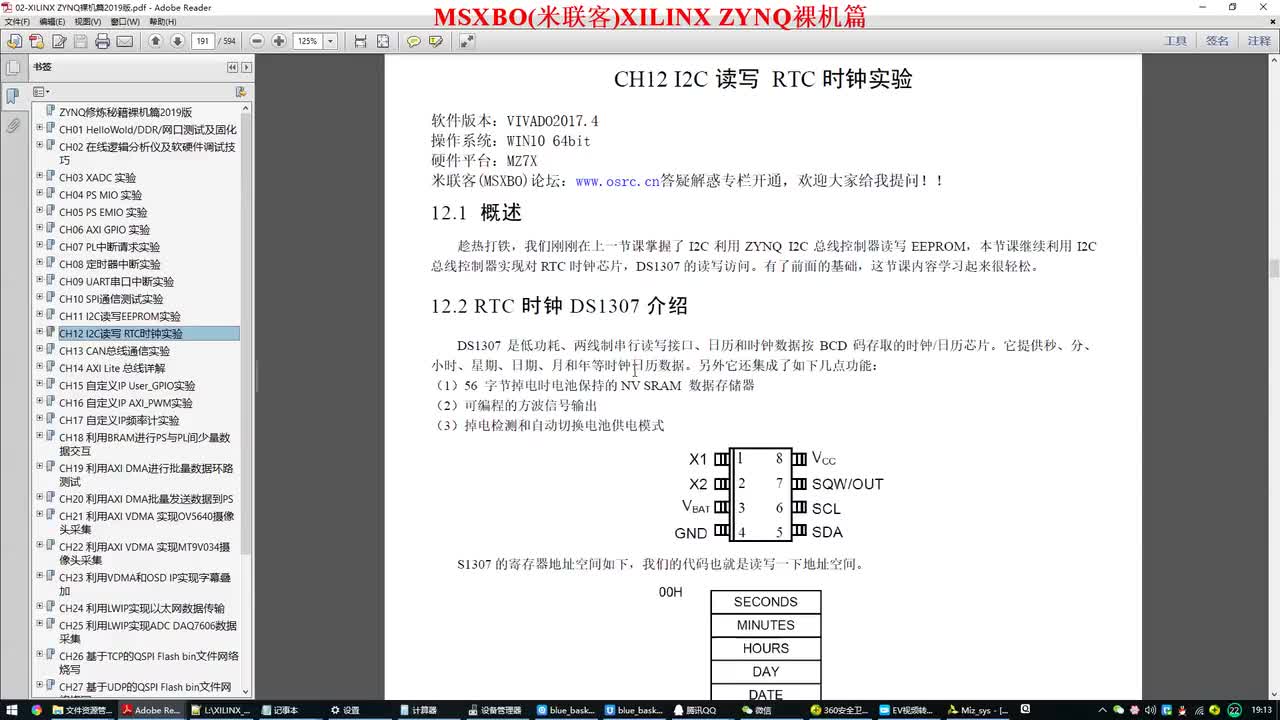Open 设备管理器 from the taskbar
Viewport: 1280px width, 720px height.
(x=500, y=710)
